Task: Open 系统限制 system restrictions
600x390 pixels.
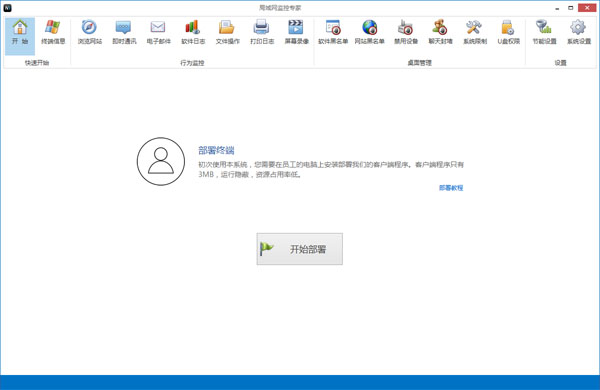Action: [474, 32]
